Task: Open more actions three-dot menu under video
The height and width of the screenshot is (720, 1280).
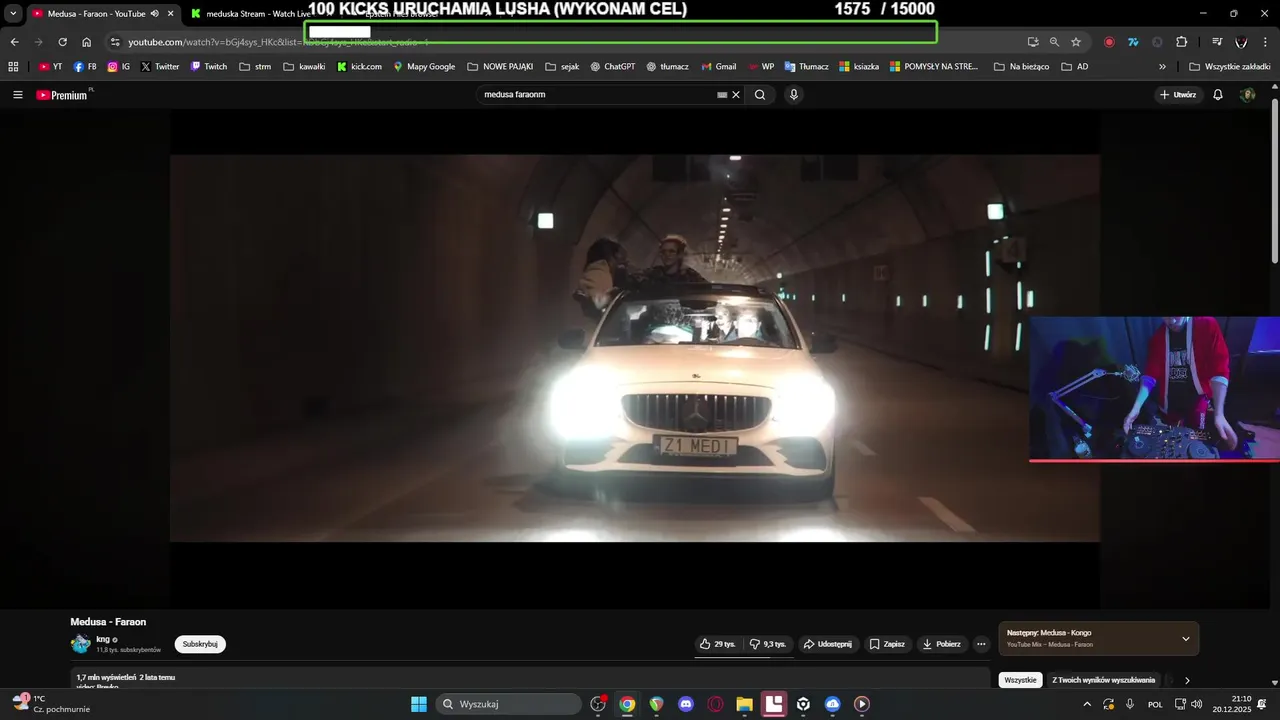Action: pos(982,644)
